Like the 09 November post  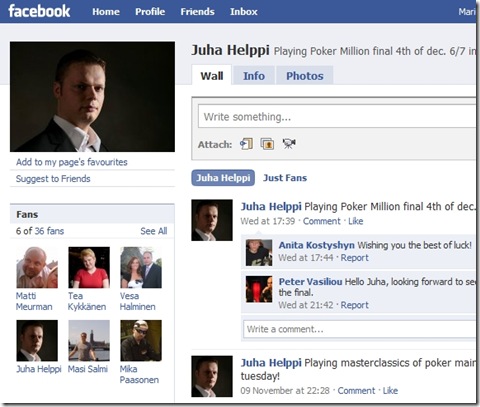pos(390,390)
